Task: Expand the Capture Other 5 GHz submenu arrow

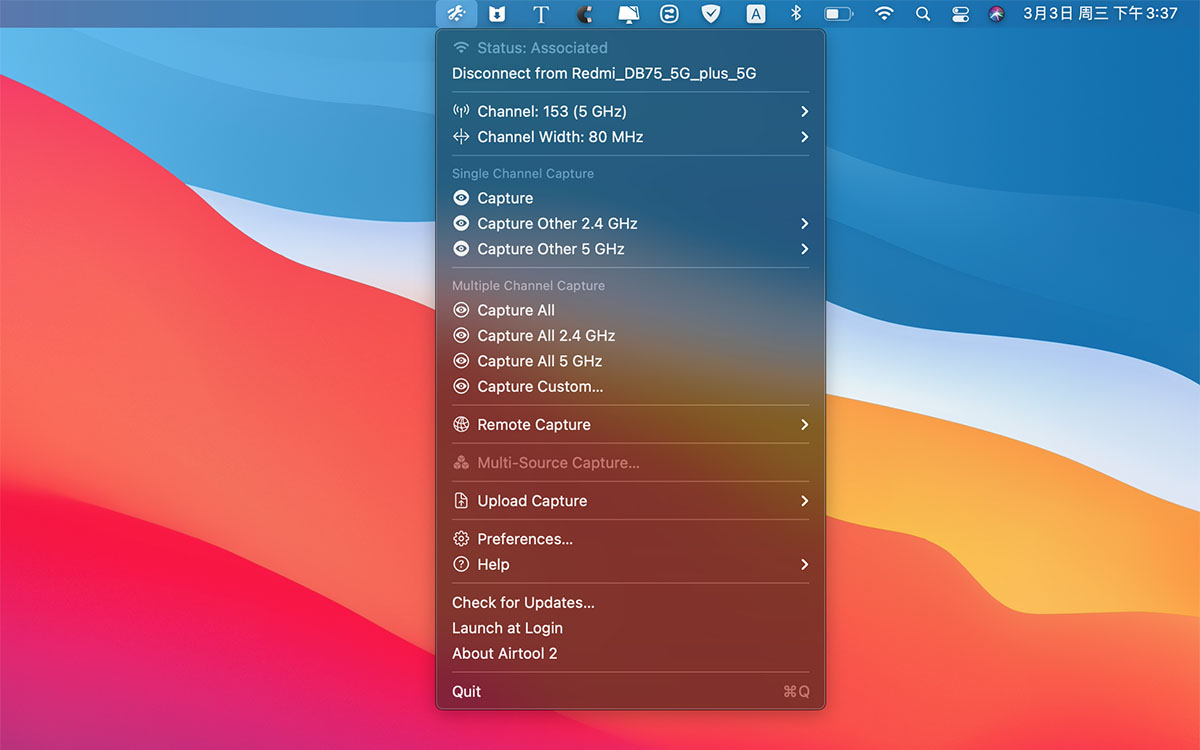Action: (x=805, y=249)
